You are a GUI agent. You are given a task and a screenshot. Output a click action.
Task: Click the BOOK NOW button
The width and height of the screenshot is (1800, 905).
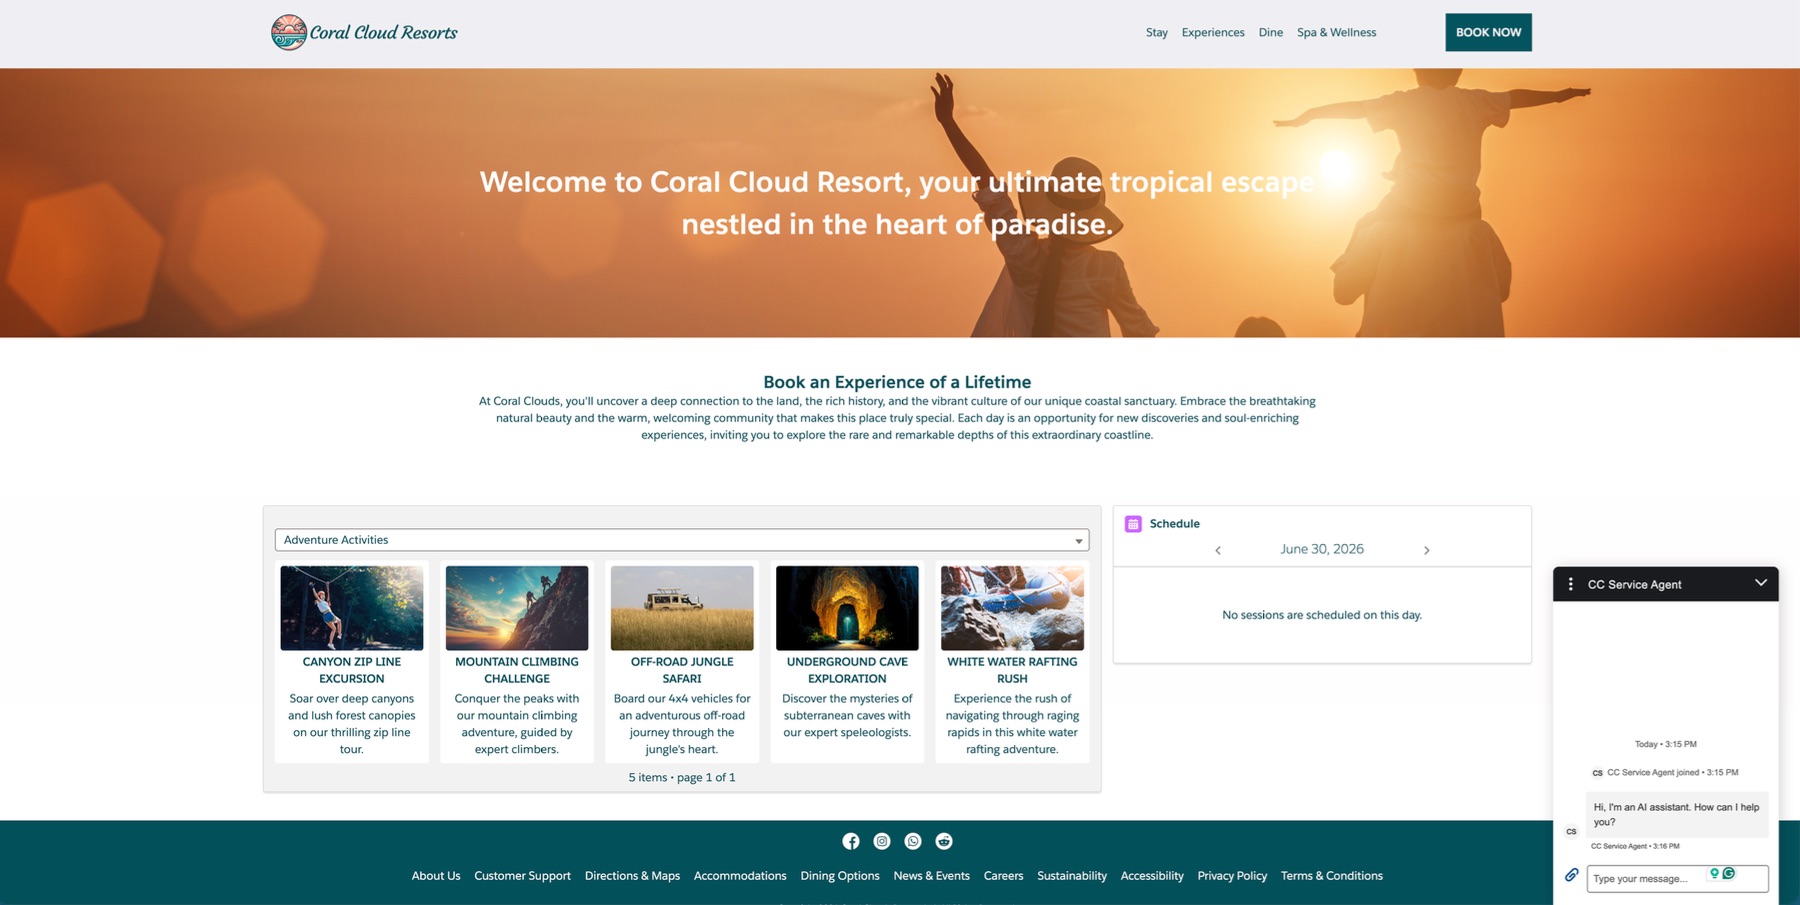1488,32
